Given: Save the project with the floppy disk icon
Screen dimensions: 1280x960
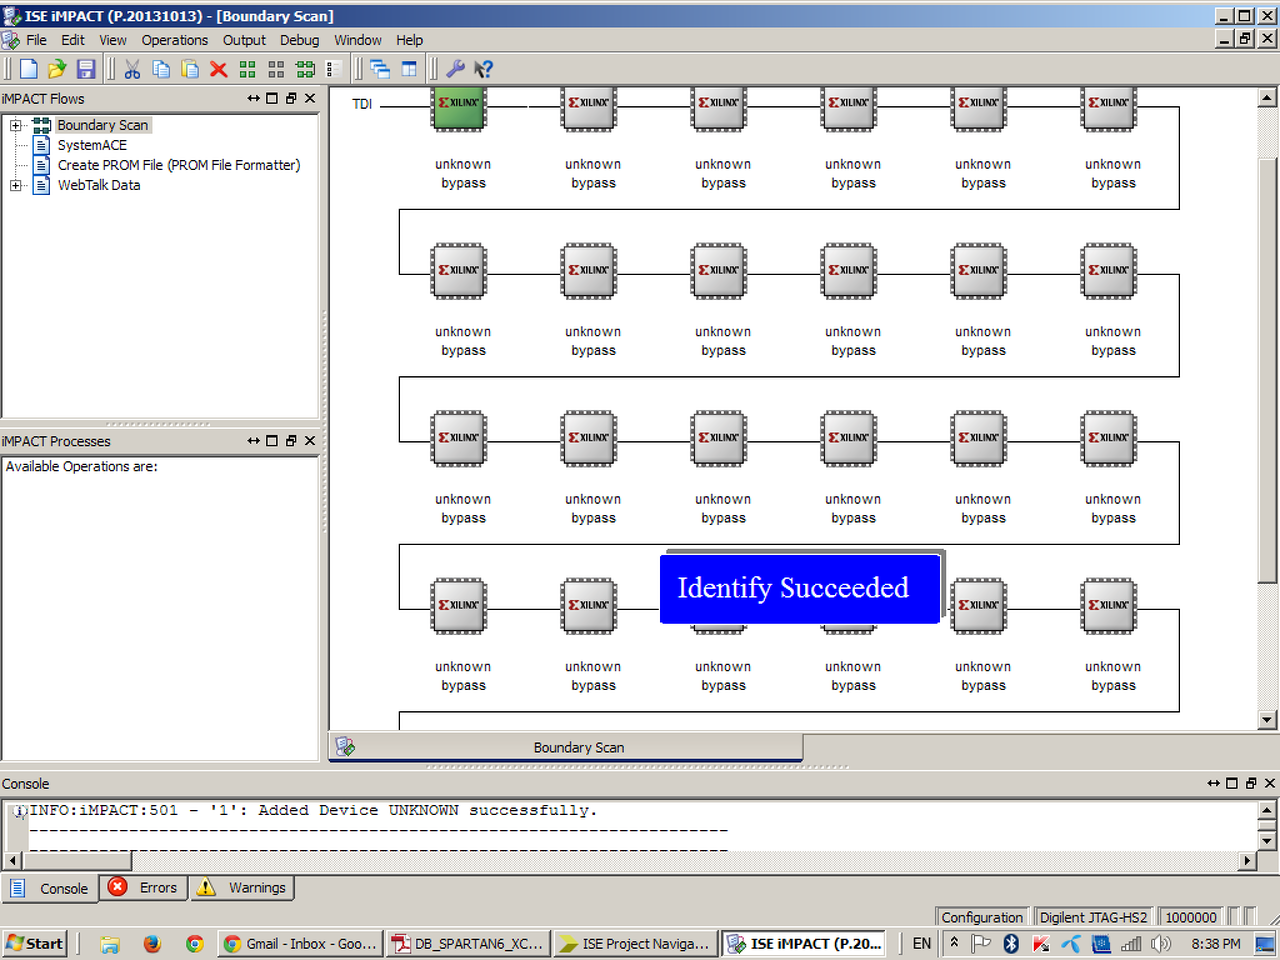Looking at the screenshot, I should (86, 69).
